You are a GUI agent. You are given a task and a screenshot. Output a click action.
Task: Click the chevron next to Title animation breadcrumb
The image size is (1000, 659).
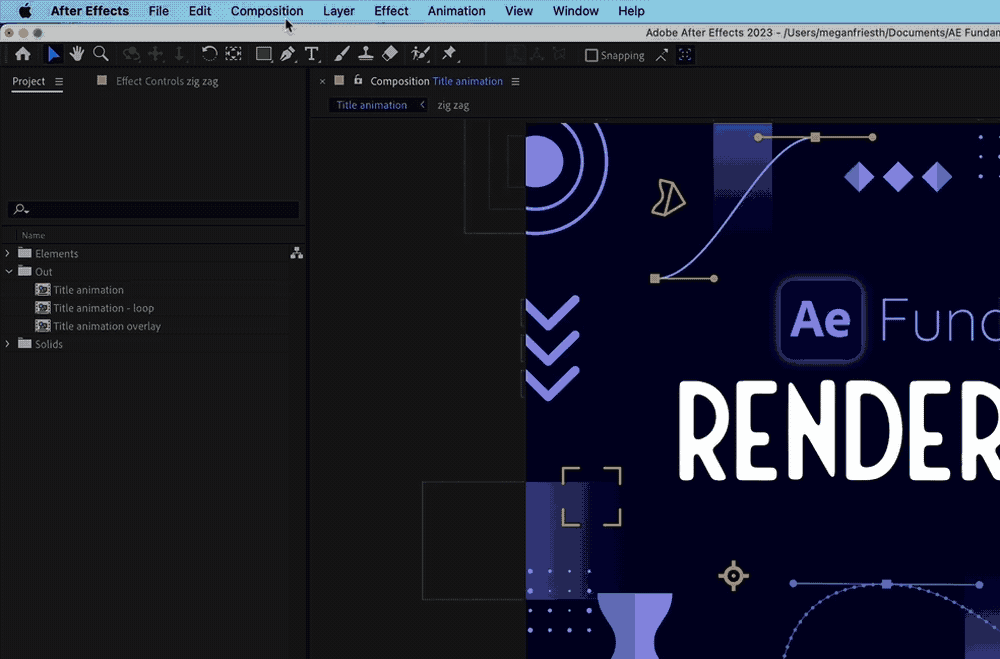422,105
